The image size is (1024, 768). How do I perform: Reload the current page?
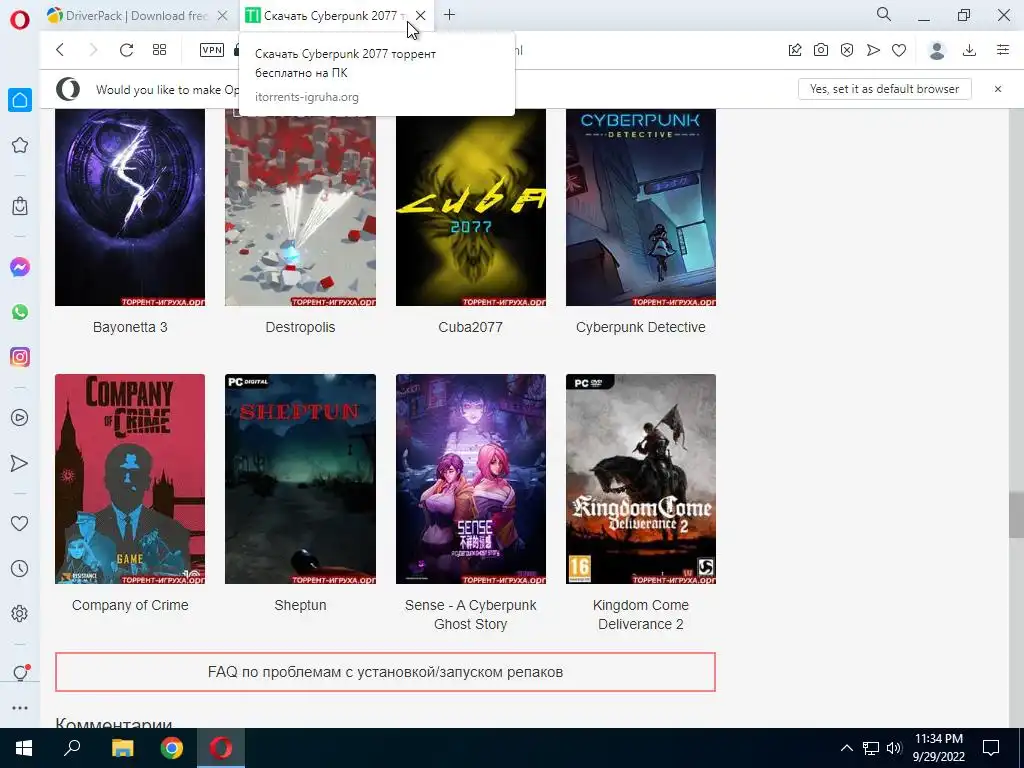click(126, 50)
